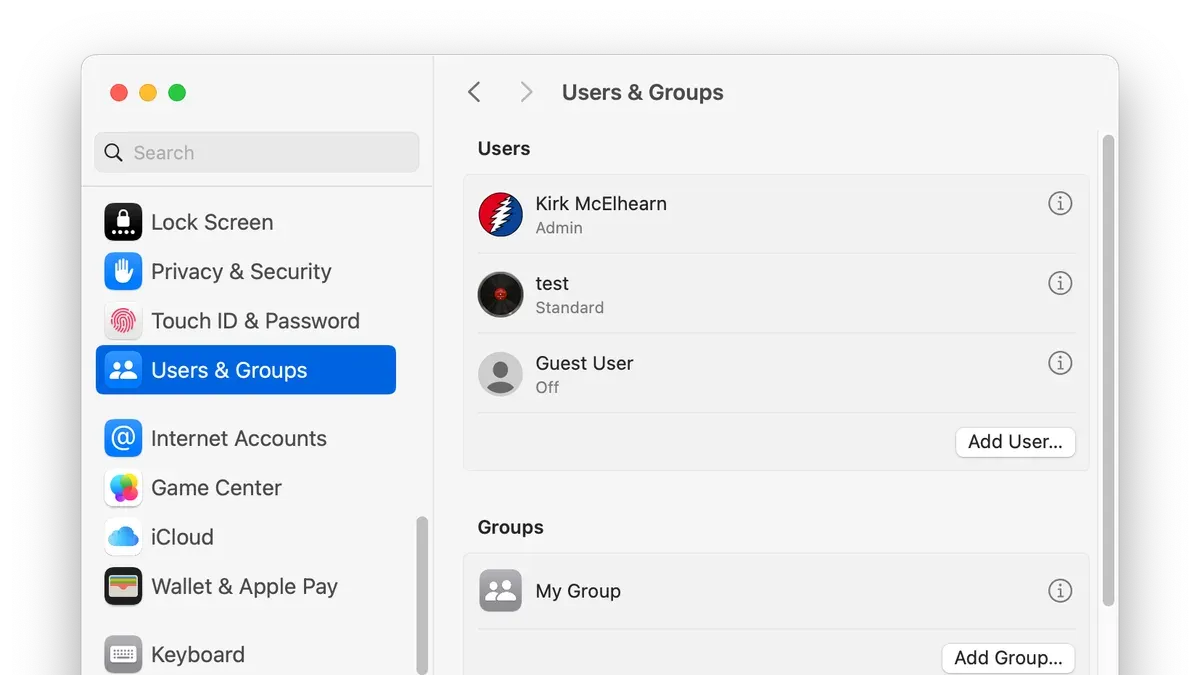Click the Wallet & Apple Pay icon

pos(123,586)
